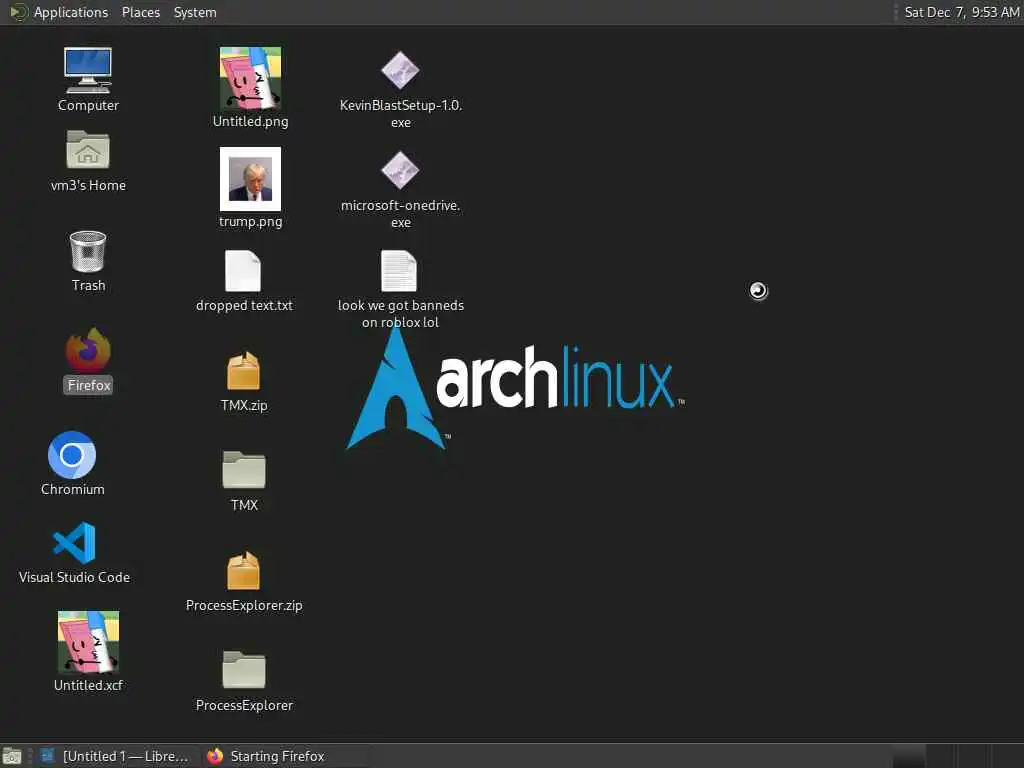The height and width of the screenshot is (768, 1024).
Task: Select the Untitled.xcf file icon
Action: (88, 642)
